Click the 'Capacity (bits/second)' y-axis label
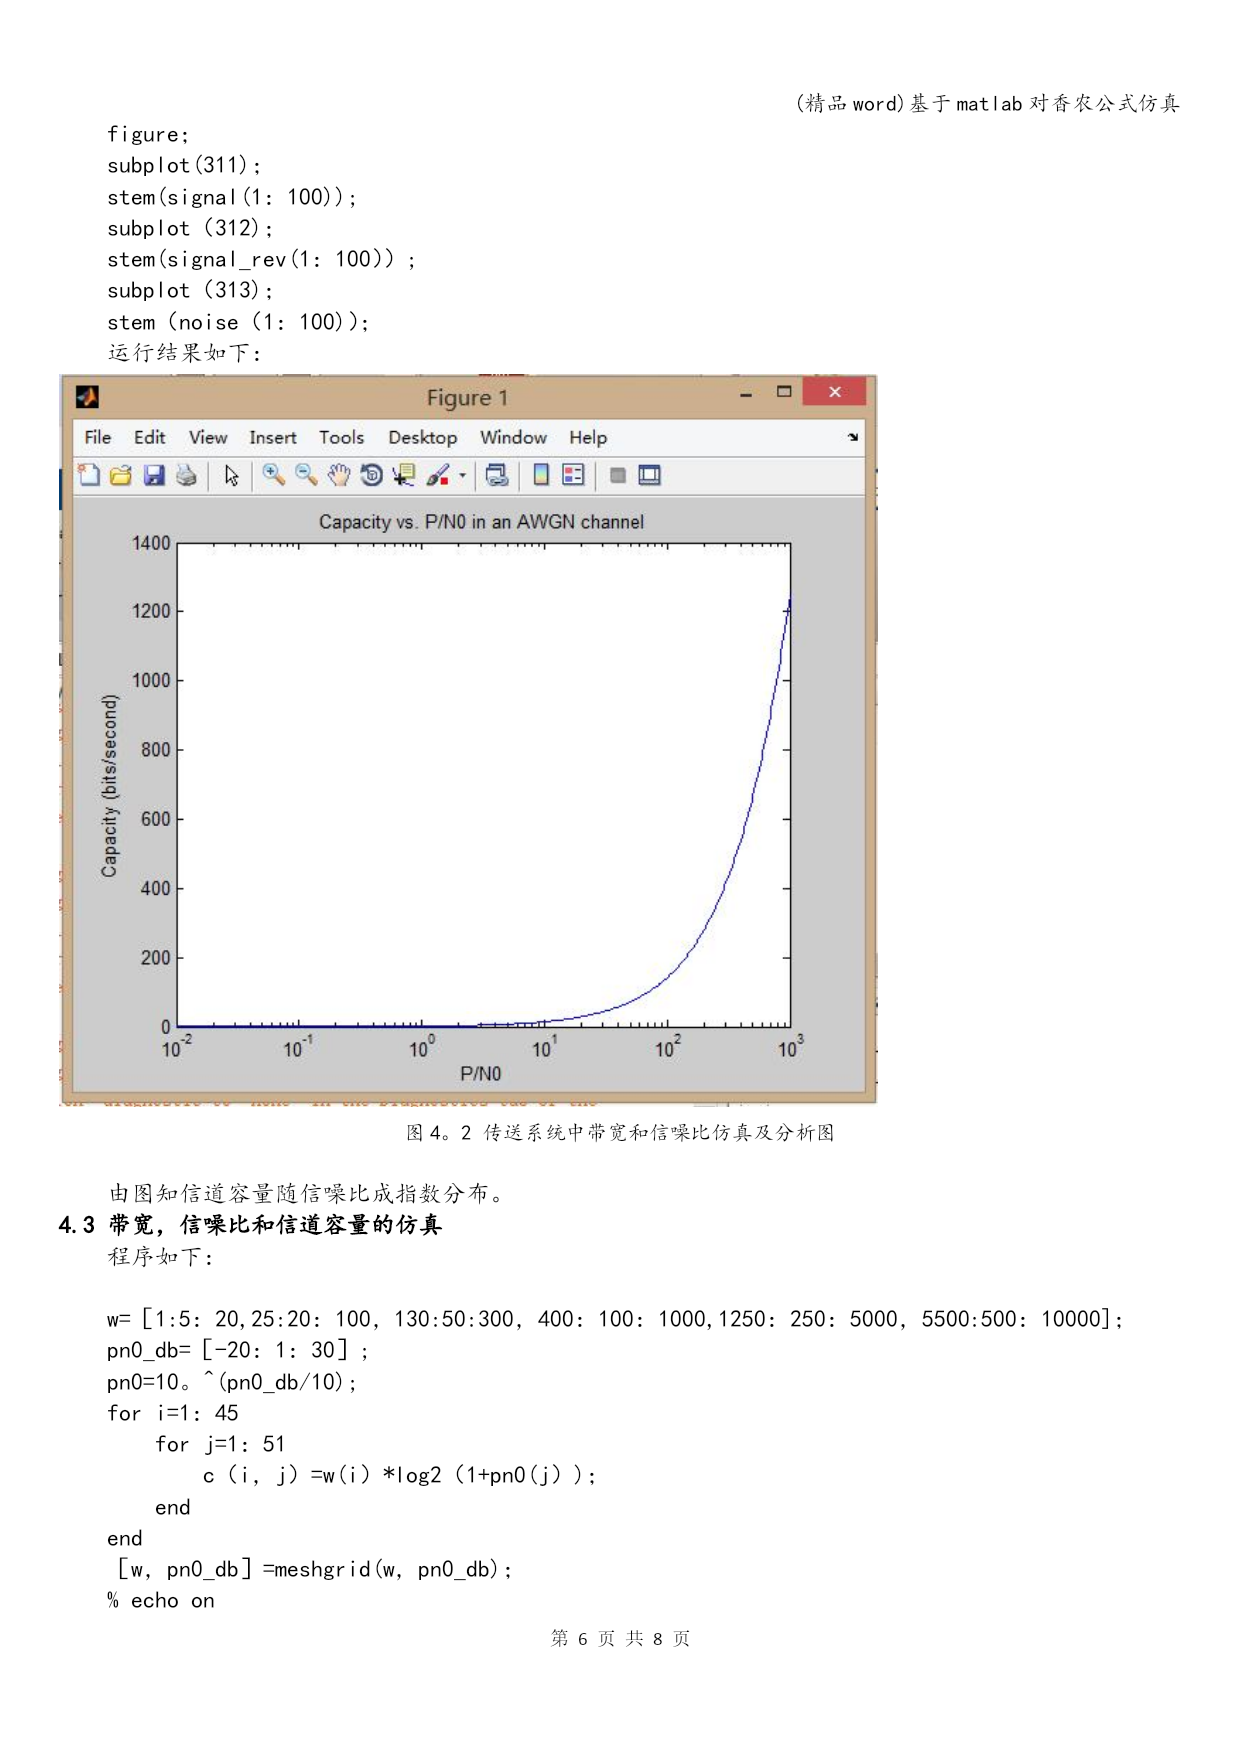 click(x=109, y=786)
